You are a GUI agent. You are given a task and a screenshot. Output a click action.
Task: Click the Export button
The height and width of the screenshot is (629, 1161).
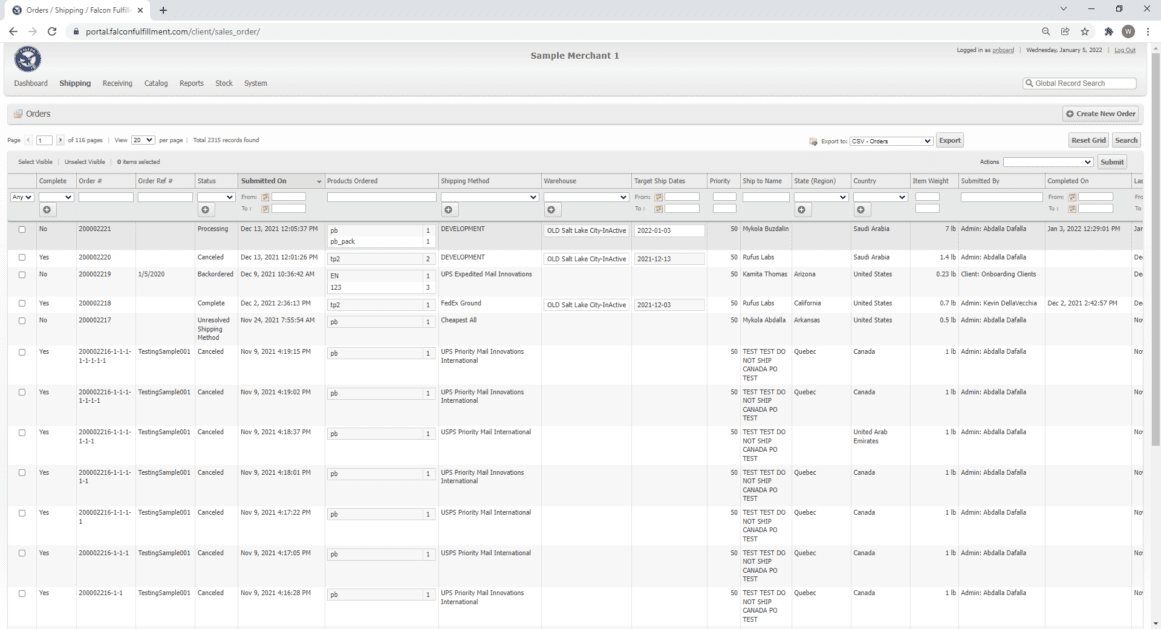coord(949,140)
